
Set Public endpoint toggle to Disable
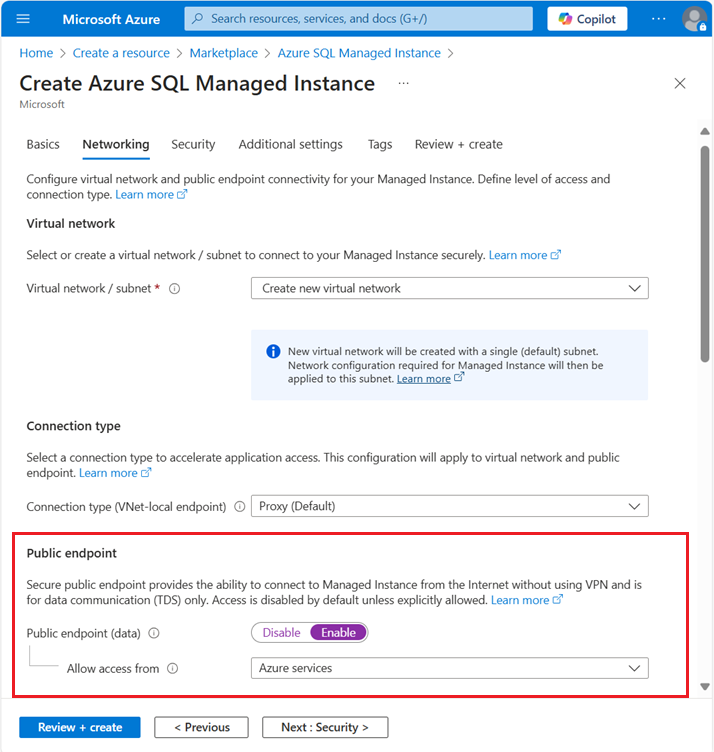click(281, 633)
